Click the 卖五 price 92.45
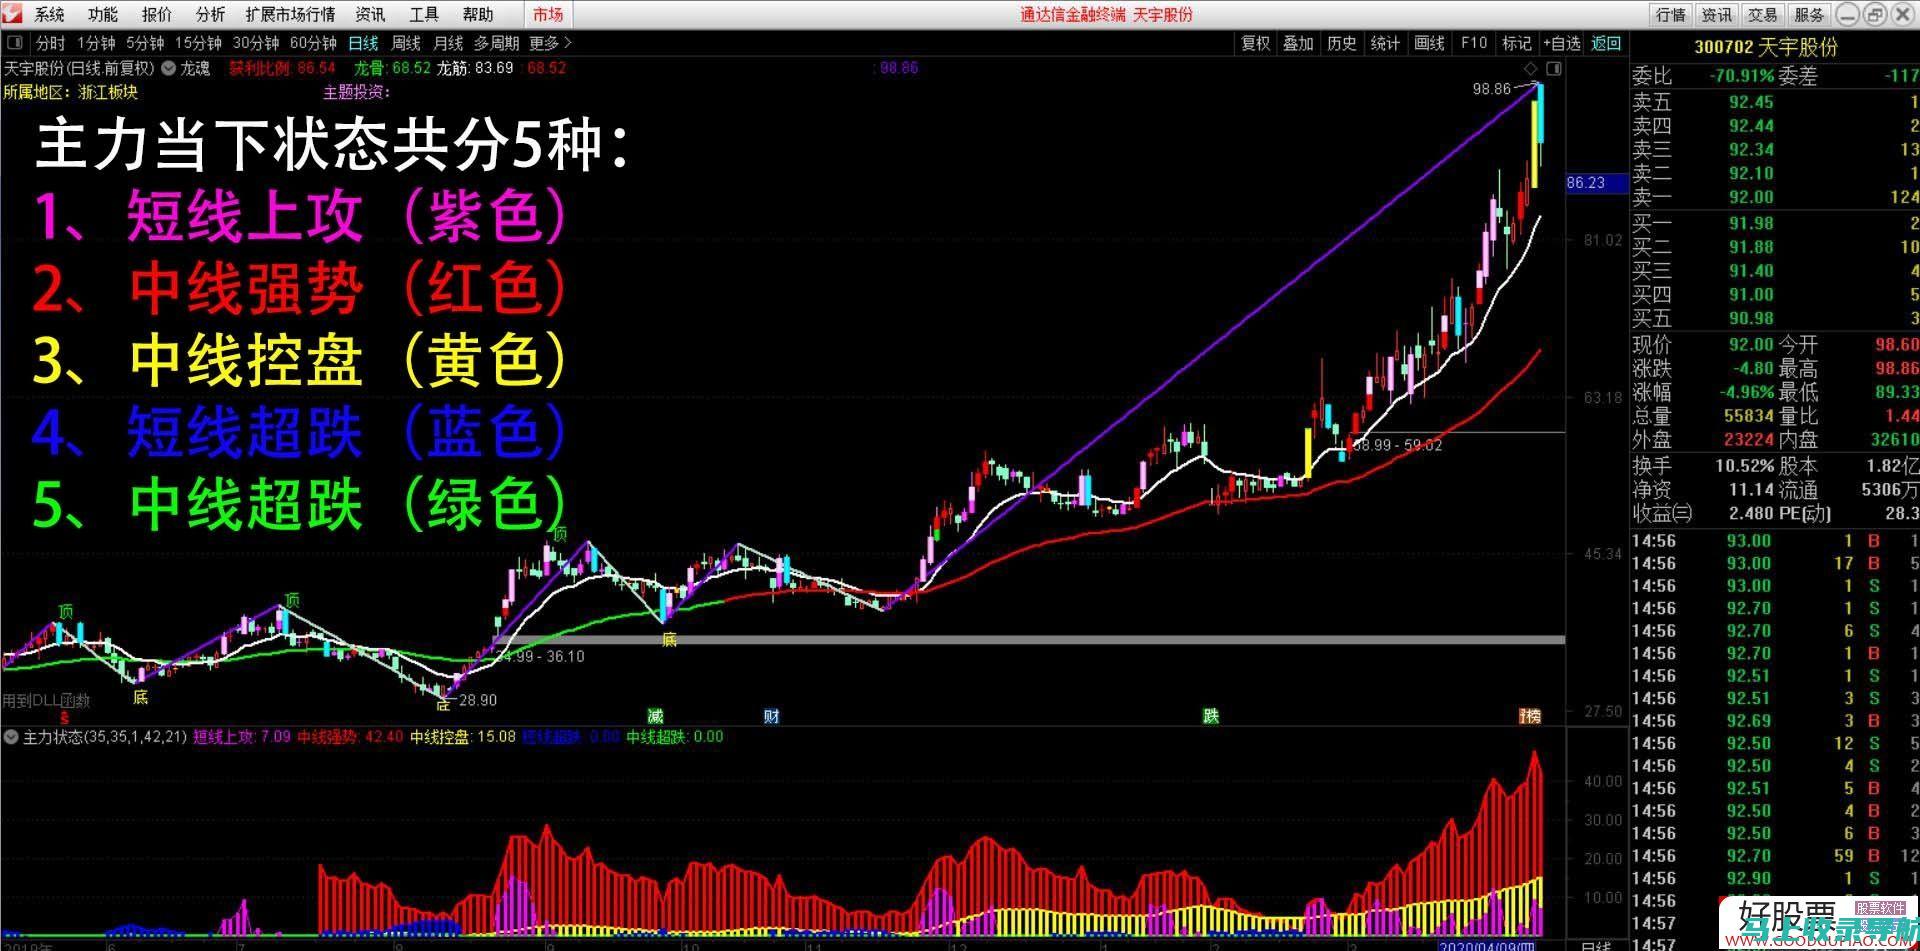 (1751, 102)
